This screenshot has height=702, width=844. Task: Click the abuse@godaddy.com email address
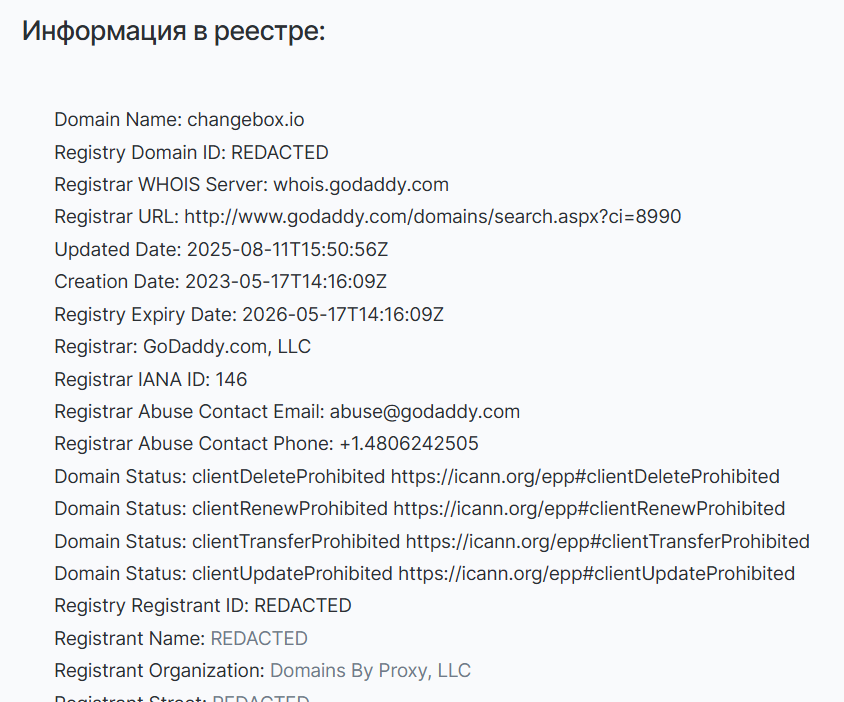pos(425,411)
